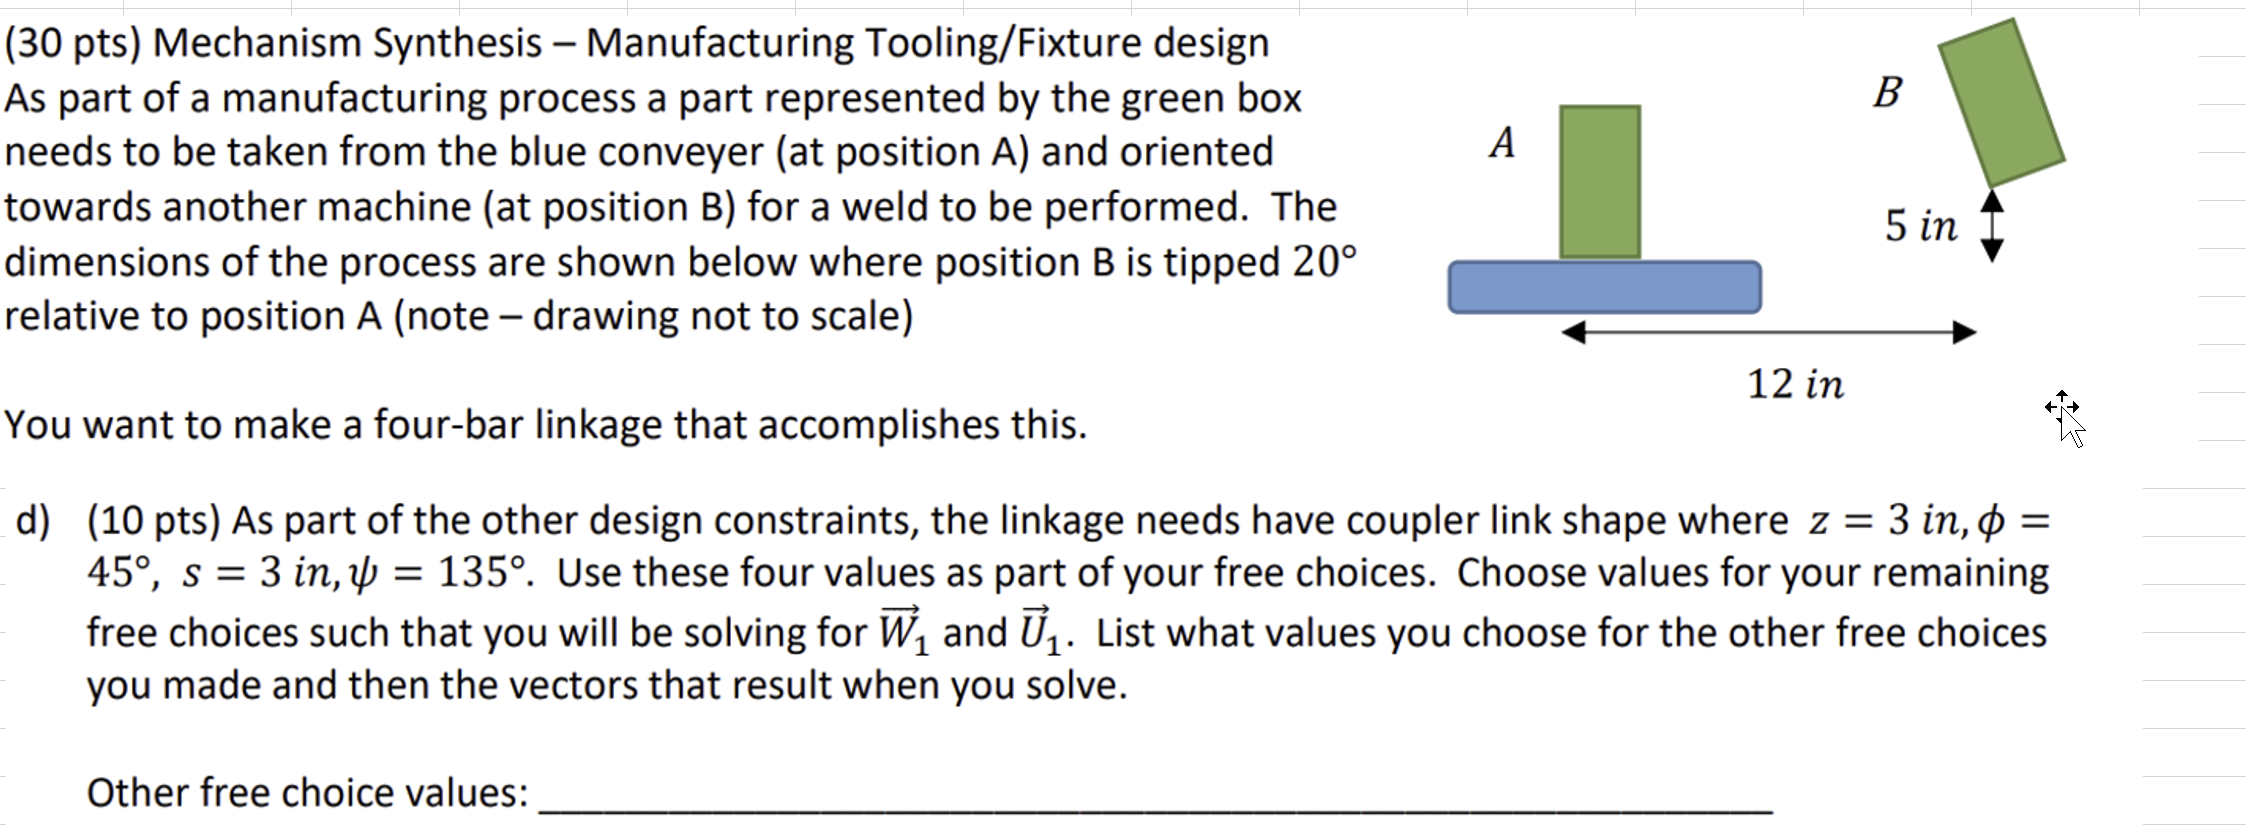
Task: Click the U1 vector symbol in part d
Action: point(1039,631)
